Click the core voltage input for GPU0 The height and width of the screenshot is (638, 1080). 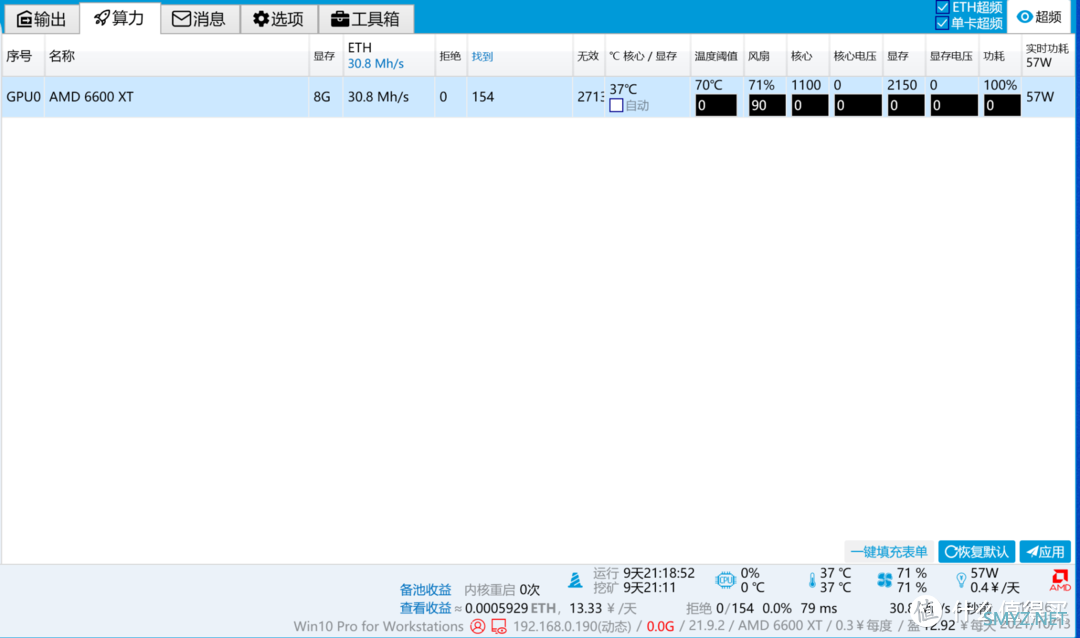coord(858,105)
